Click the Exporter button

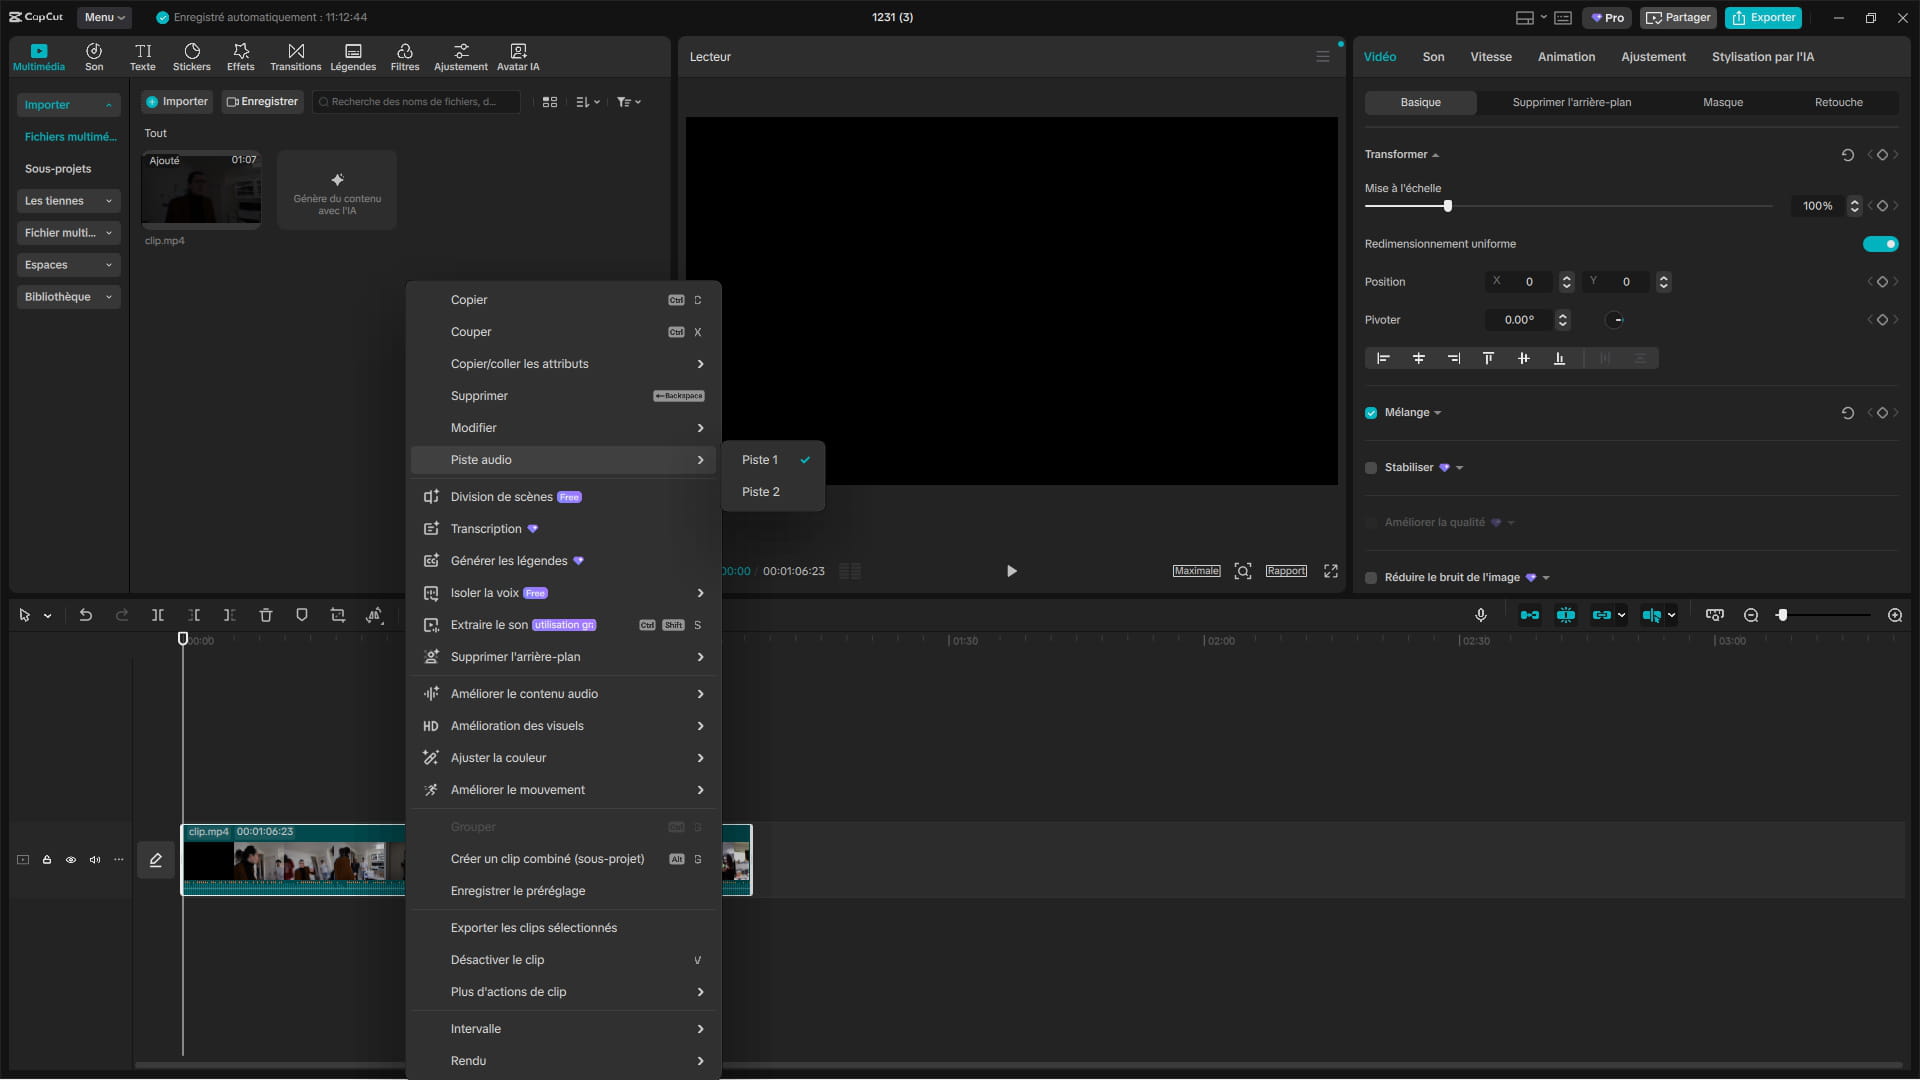coord(1763,17)
